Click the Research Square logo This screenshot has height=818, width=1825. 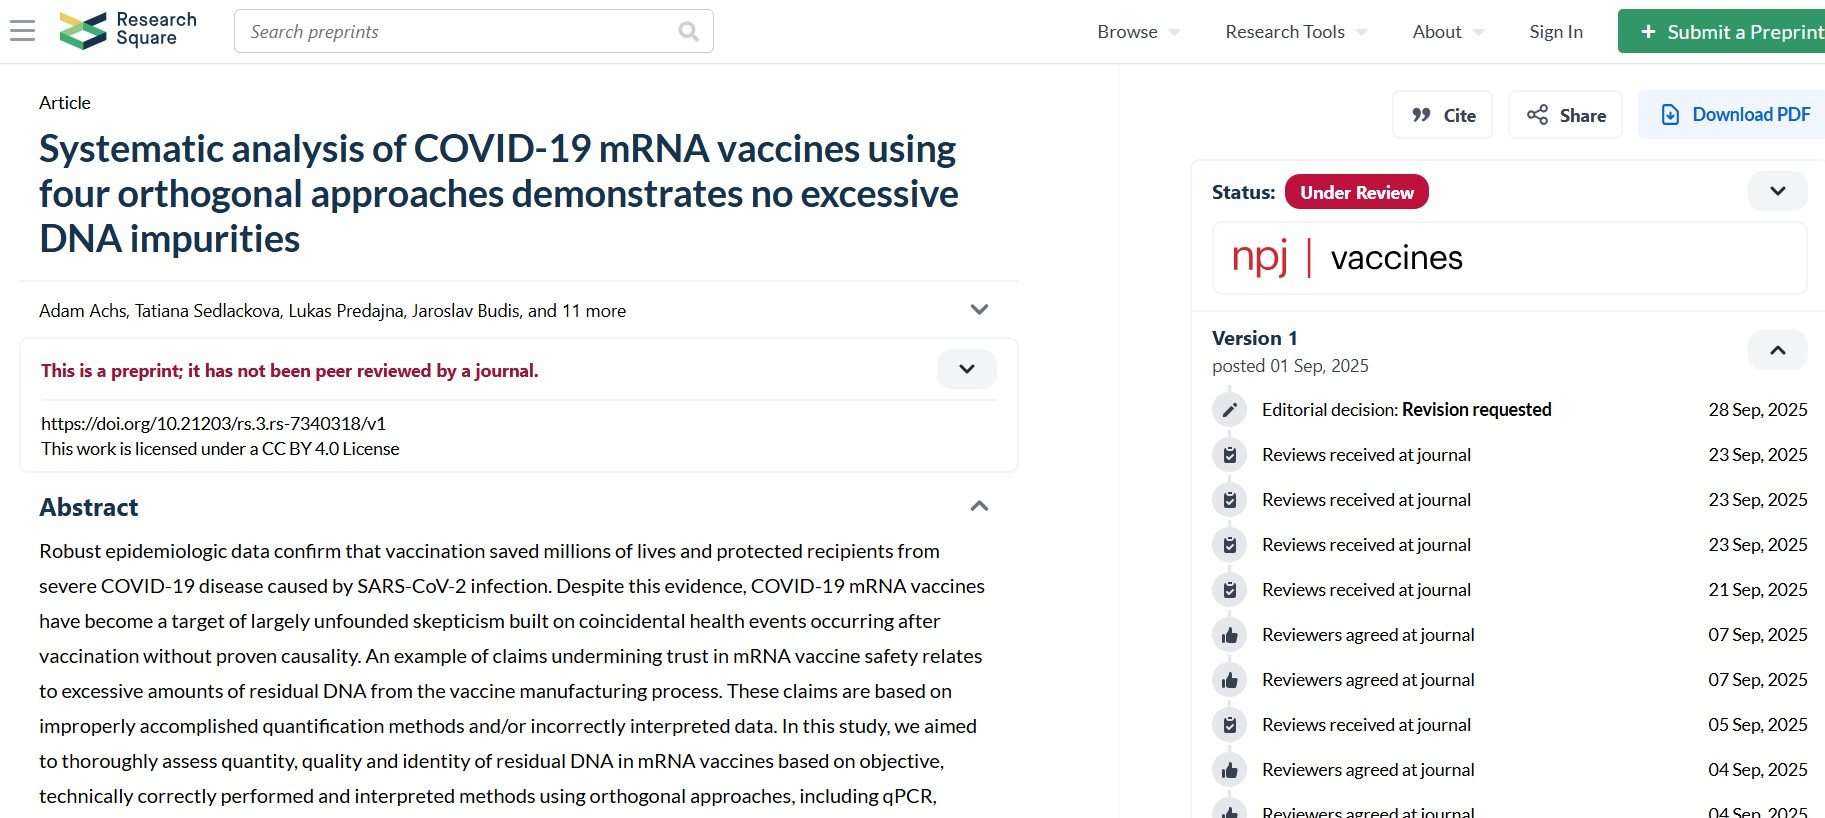128,30
